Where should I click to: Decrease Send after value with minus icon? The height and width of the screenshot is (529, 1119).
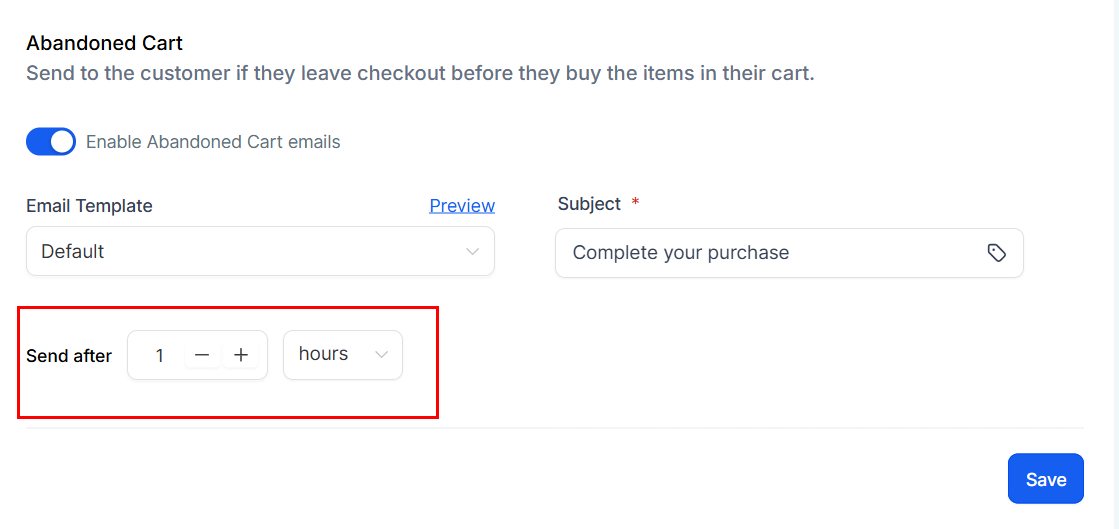point(203,355)
